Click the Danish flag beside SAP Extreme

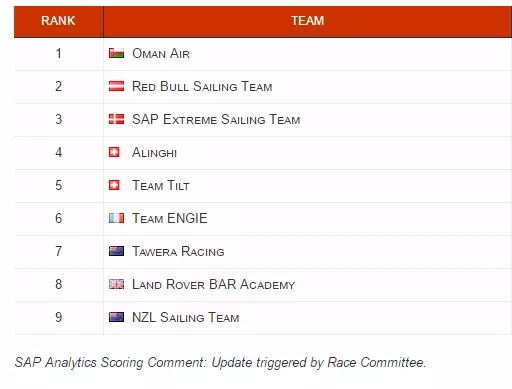(116, 119)
